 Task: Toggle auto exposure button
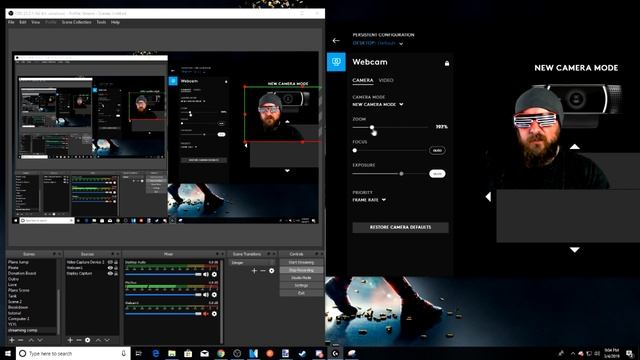(x=437, y=173)
